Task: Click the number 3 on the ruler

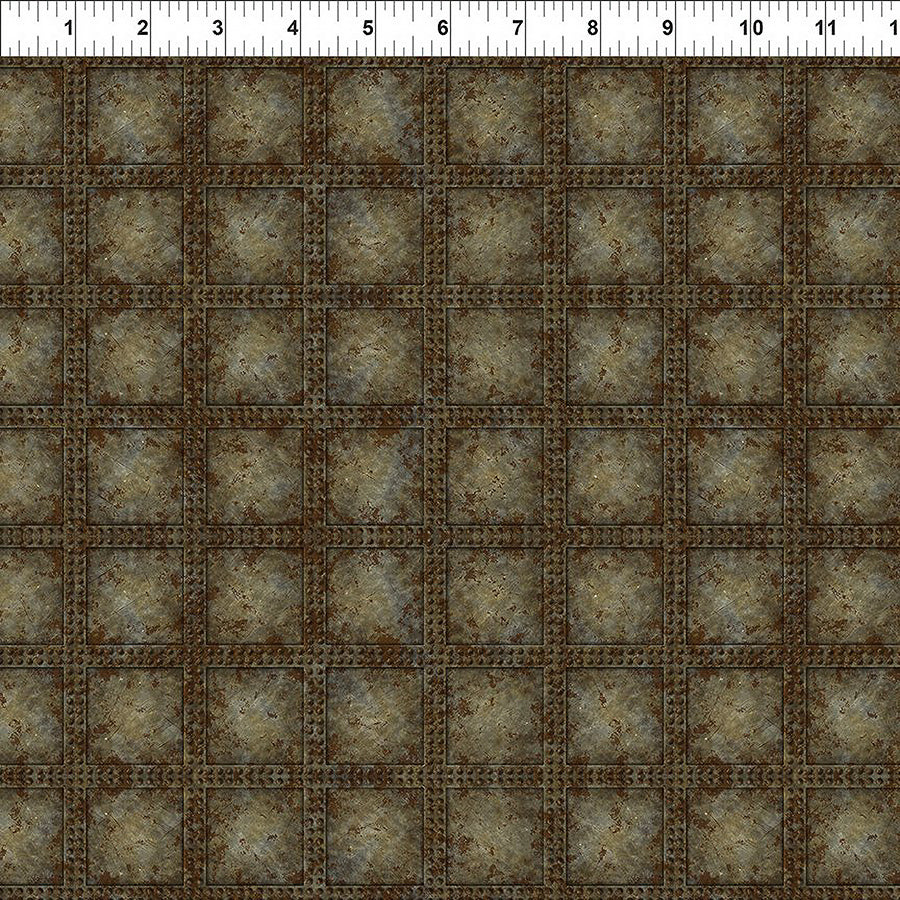Action: coord(218,28)
